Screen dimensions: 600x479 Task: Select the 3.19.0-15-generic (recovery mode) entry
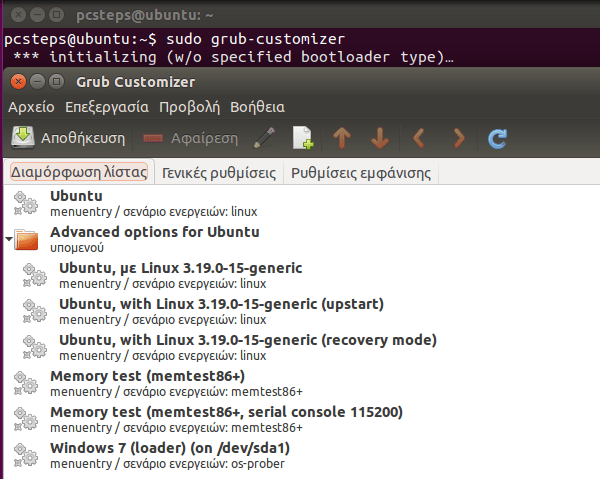302,347
